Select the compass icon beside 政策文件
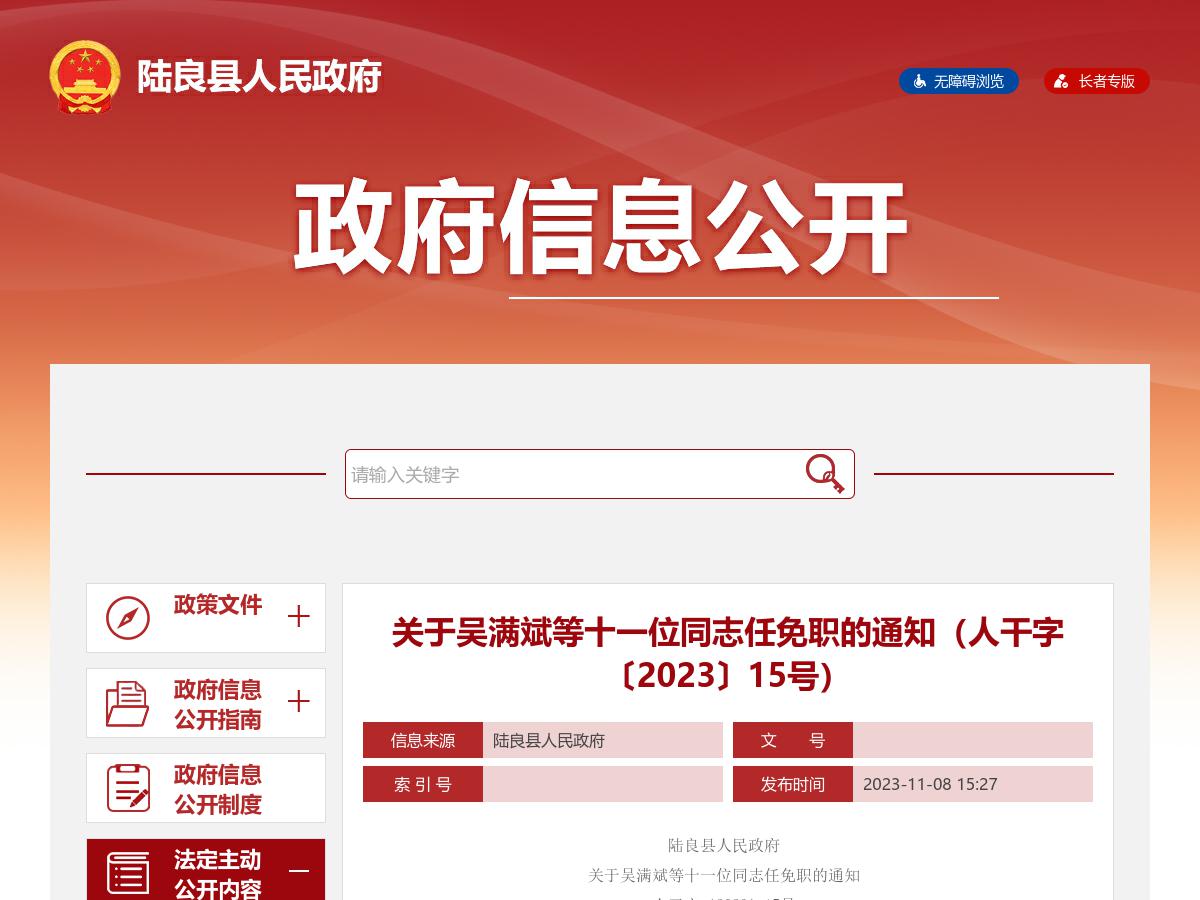The height and width of the screenshot is (900, 1200). [127, 617]
